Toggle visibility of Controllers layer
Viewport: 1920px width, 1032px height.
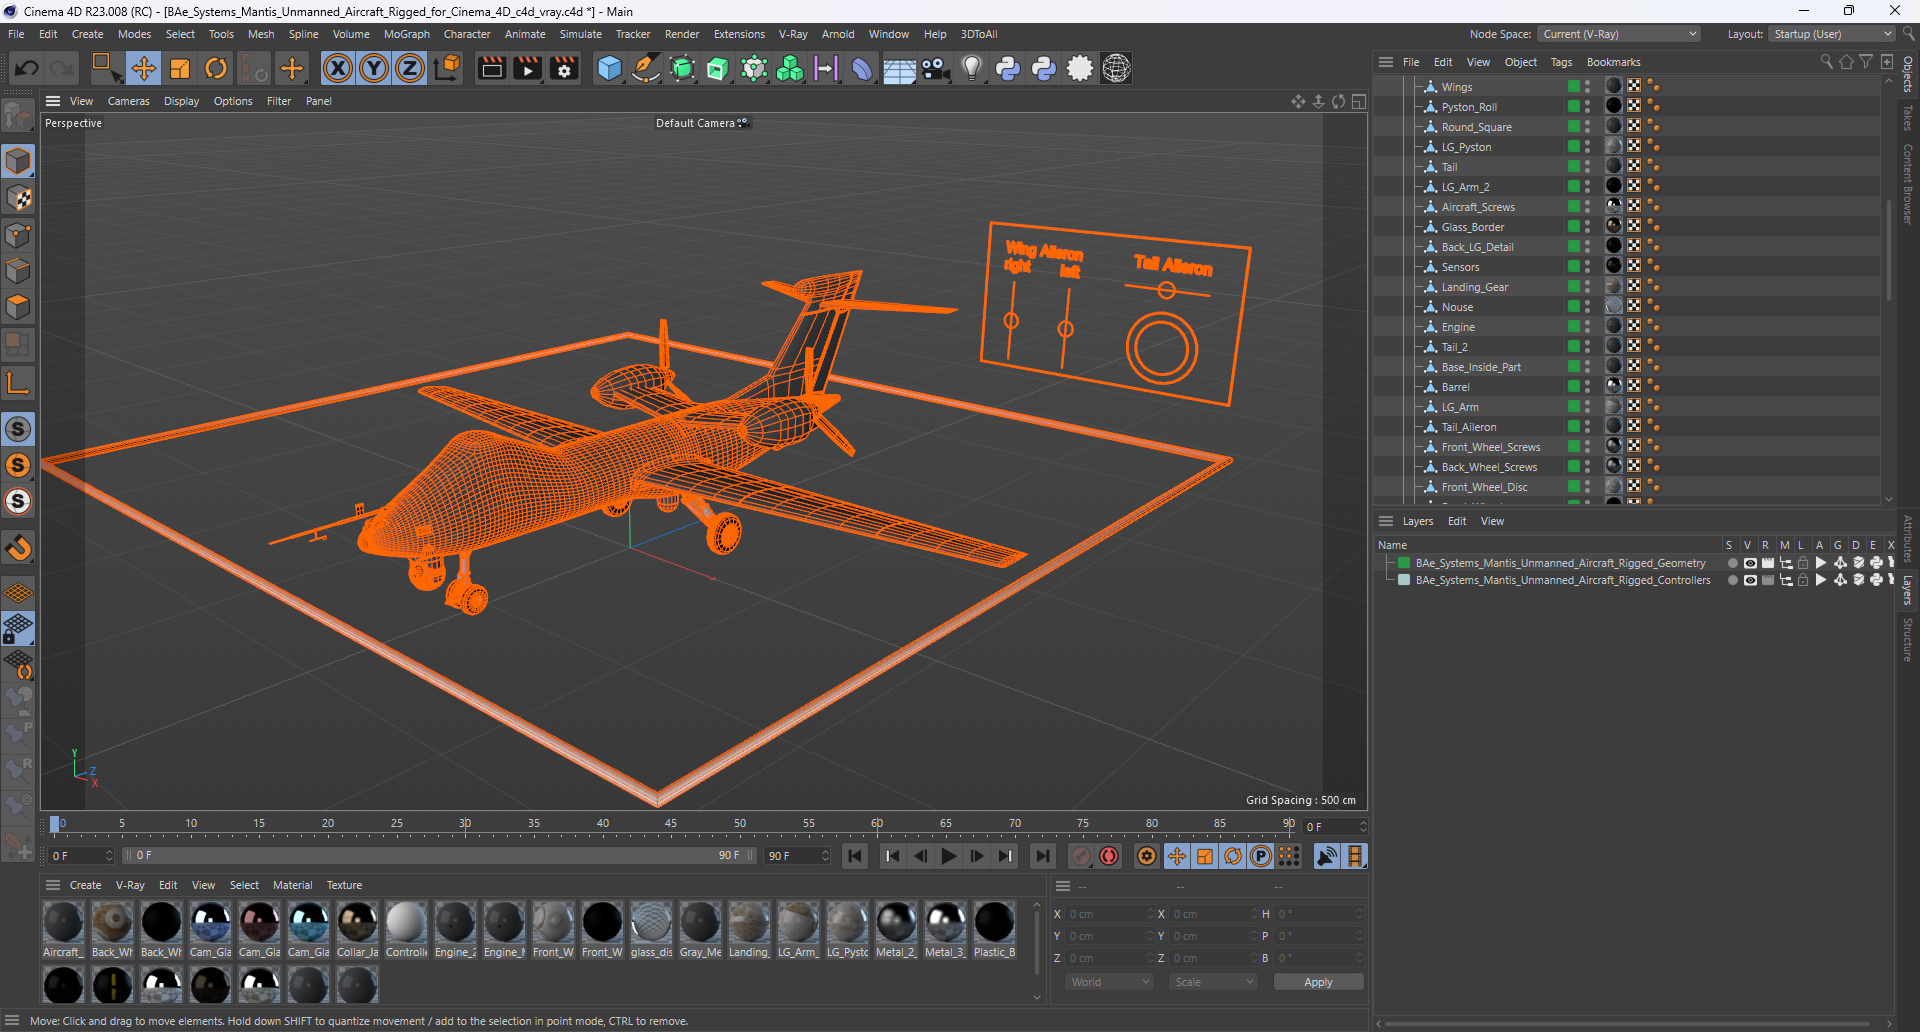1750,580
